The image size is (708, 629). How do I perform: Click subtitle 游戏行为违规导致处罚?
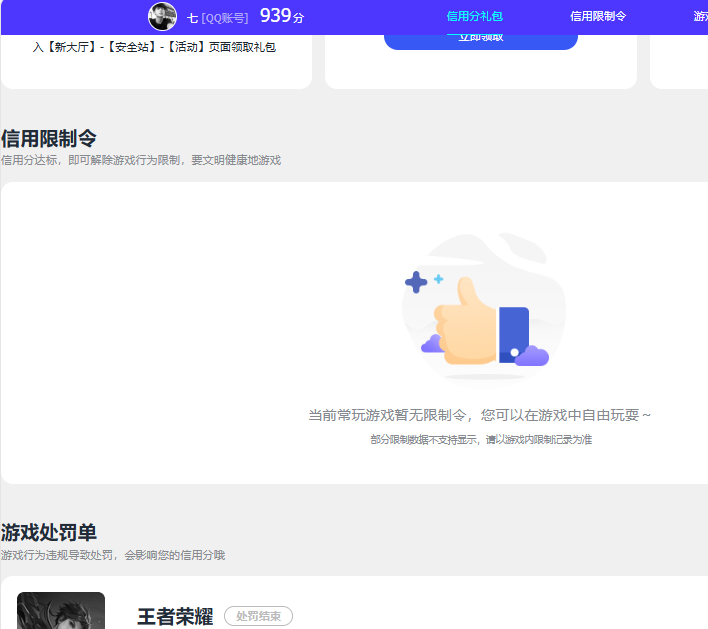pos(57,555)
